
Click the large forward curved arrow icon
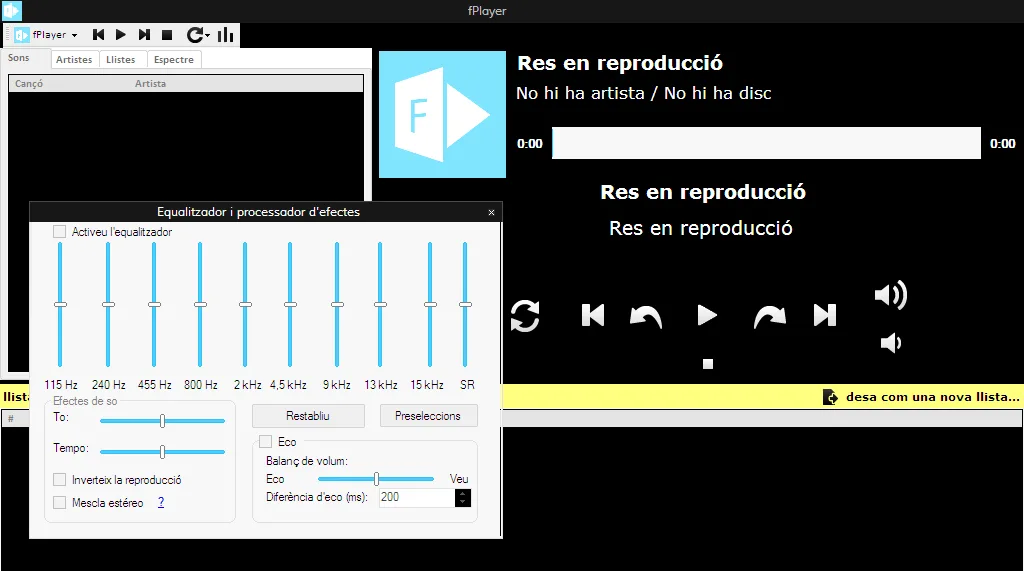click(769, 317)
